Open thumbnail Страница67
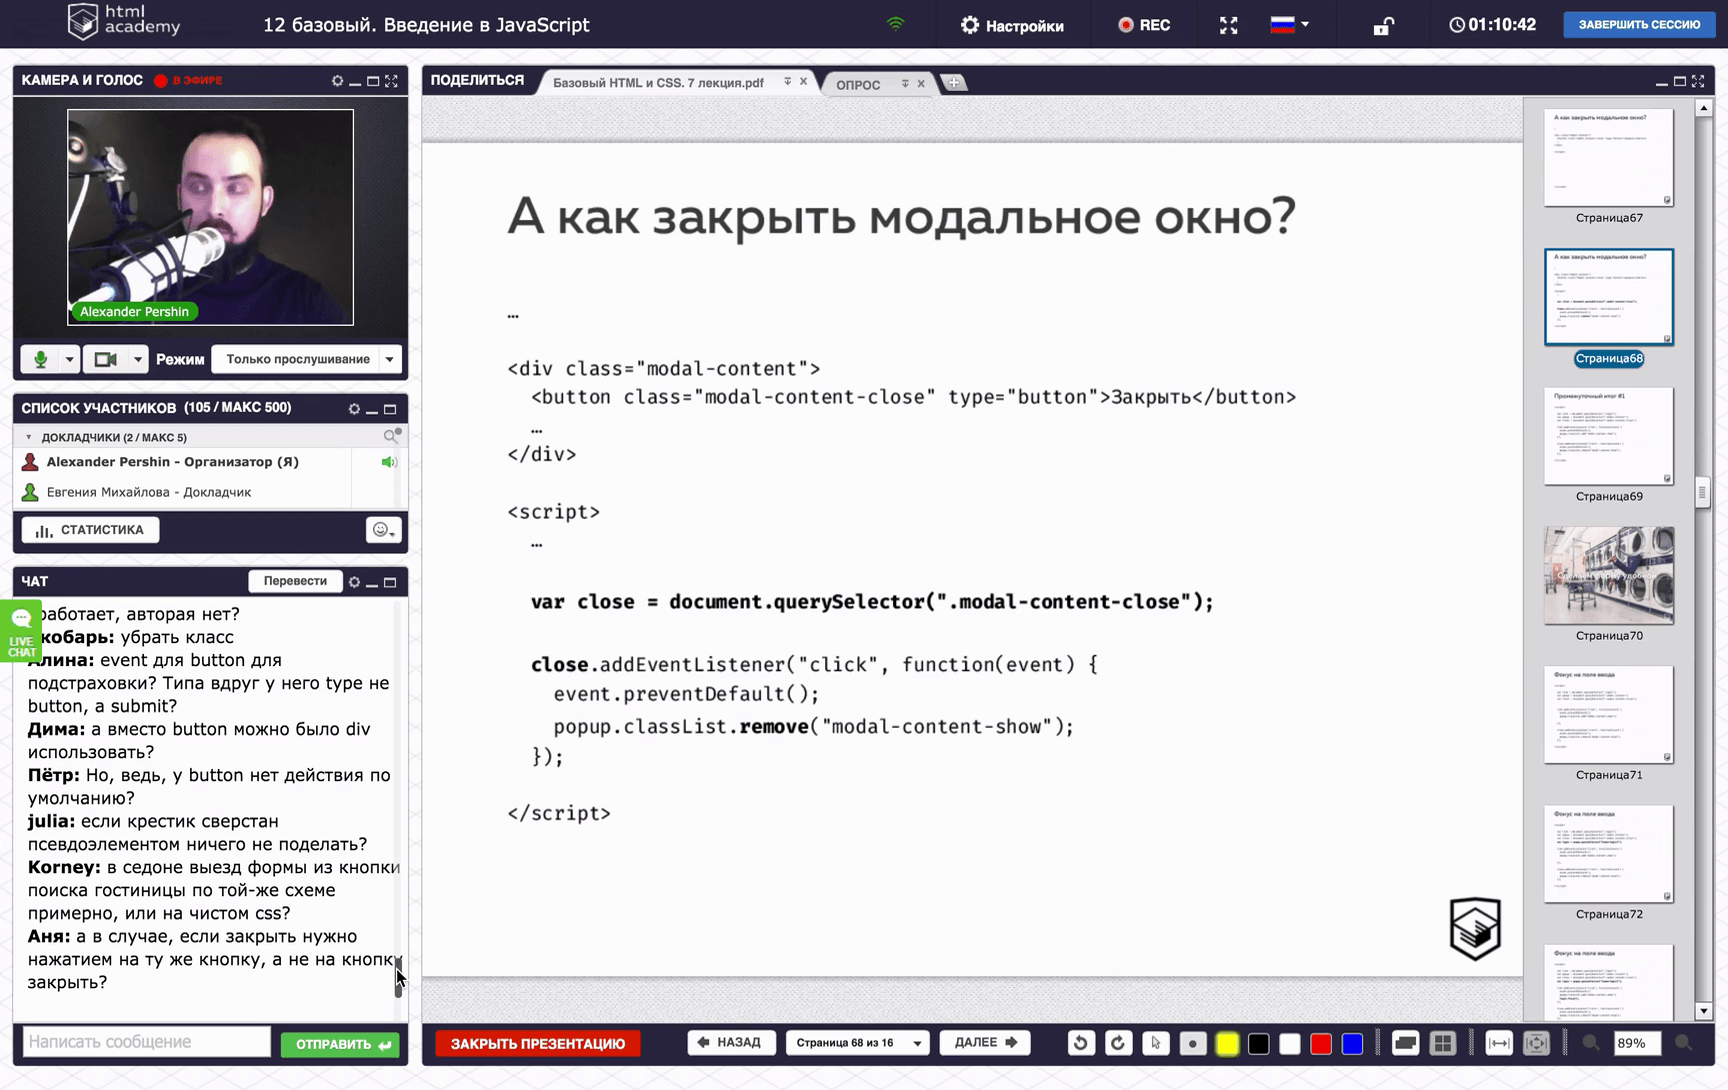 1609,158
